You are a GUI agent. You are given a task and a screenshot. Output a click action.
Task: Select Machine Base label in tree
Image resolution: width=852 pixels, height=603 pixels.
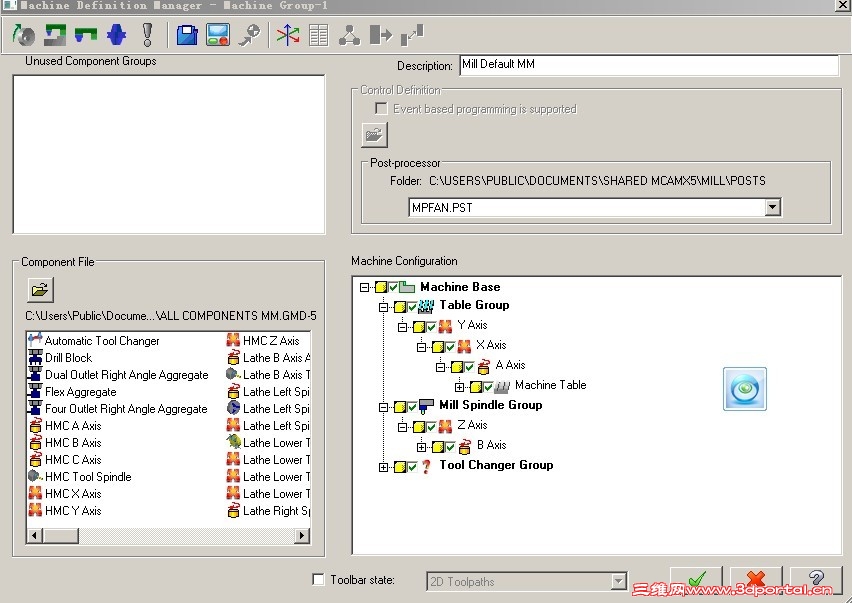[460, 287]
